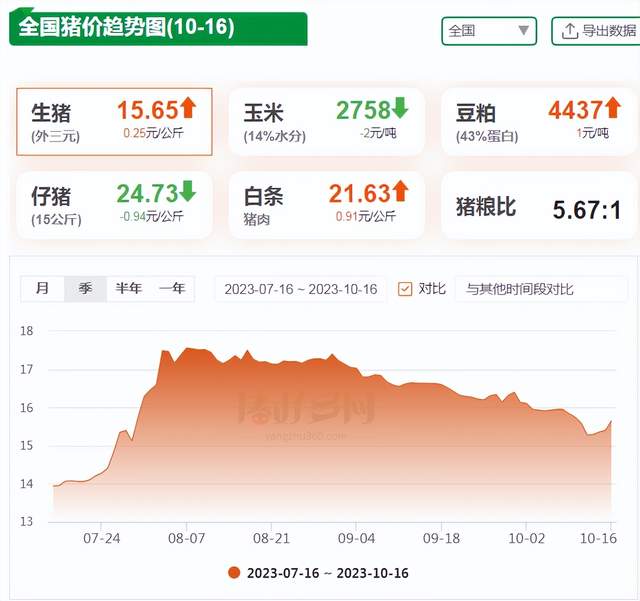Switch chart range to 季
Screen dimensions: 640x601
coord(85,289)
